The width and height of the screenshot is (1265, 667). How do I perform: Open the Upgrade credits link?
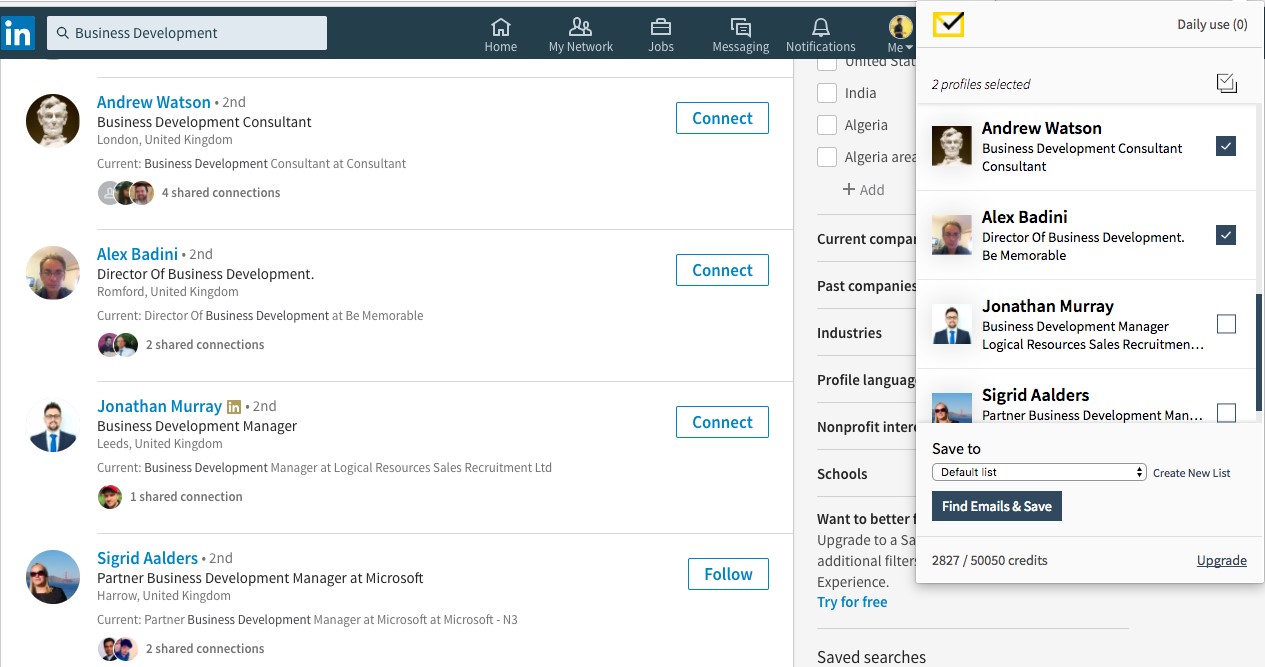(1222, 560)
